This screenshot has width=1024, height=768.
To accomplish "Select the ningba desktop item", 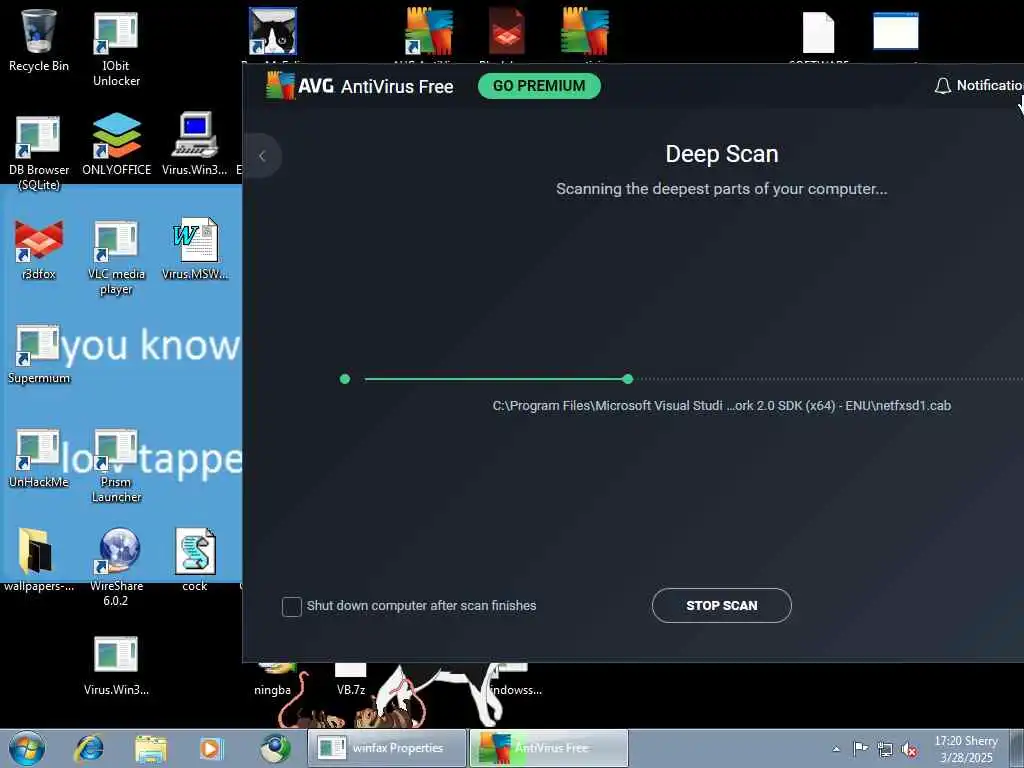I will click(272, 690).
